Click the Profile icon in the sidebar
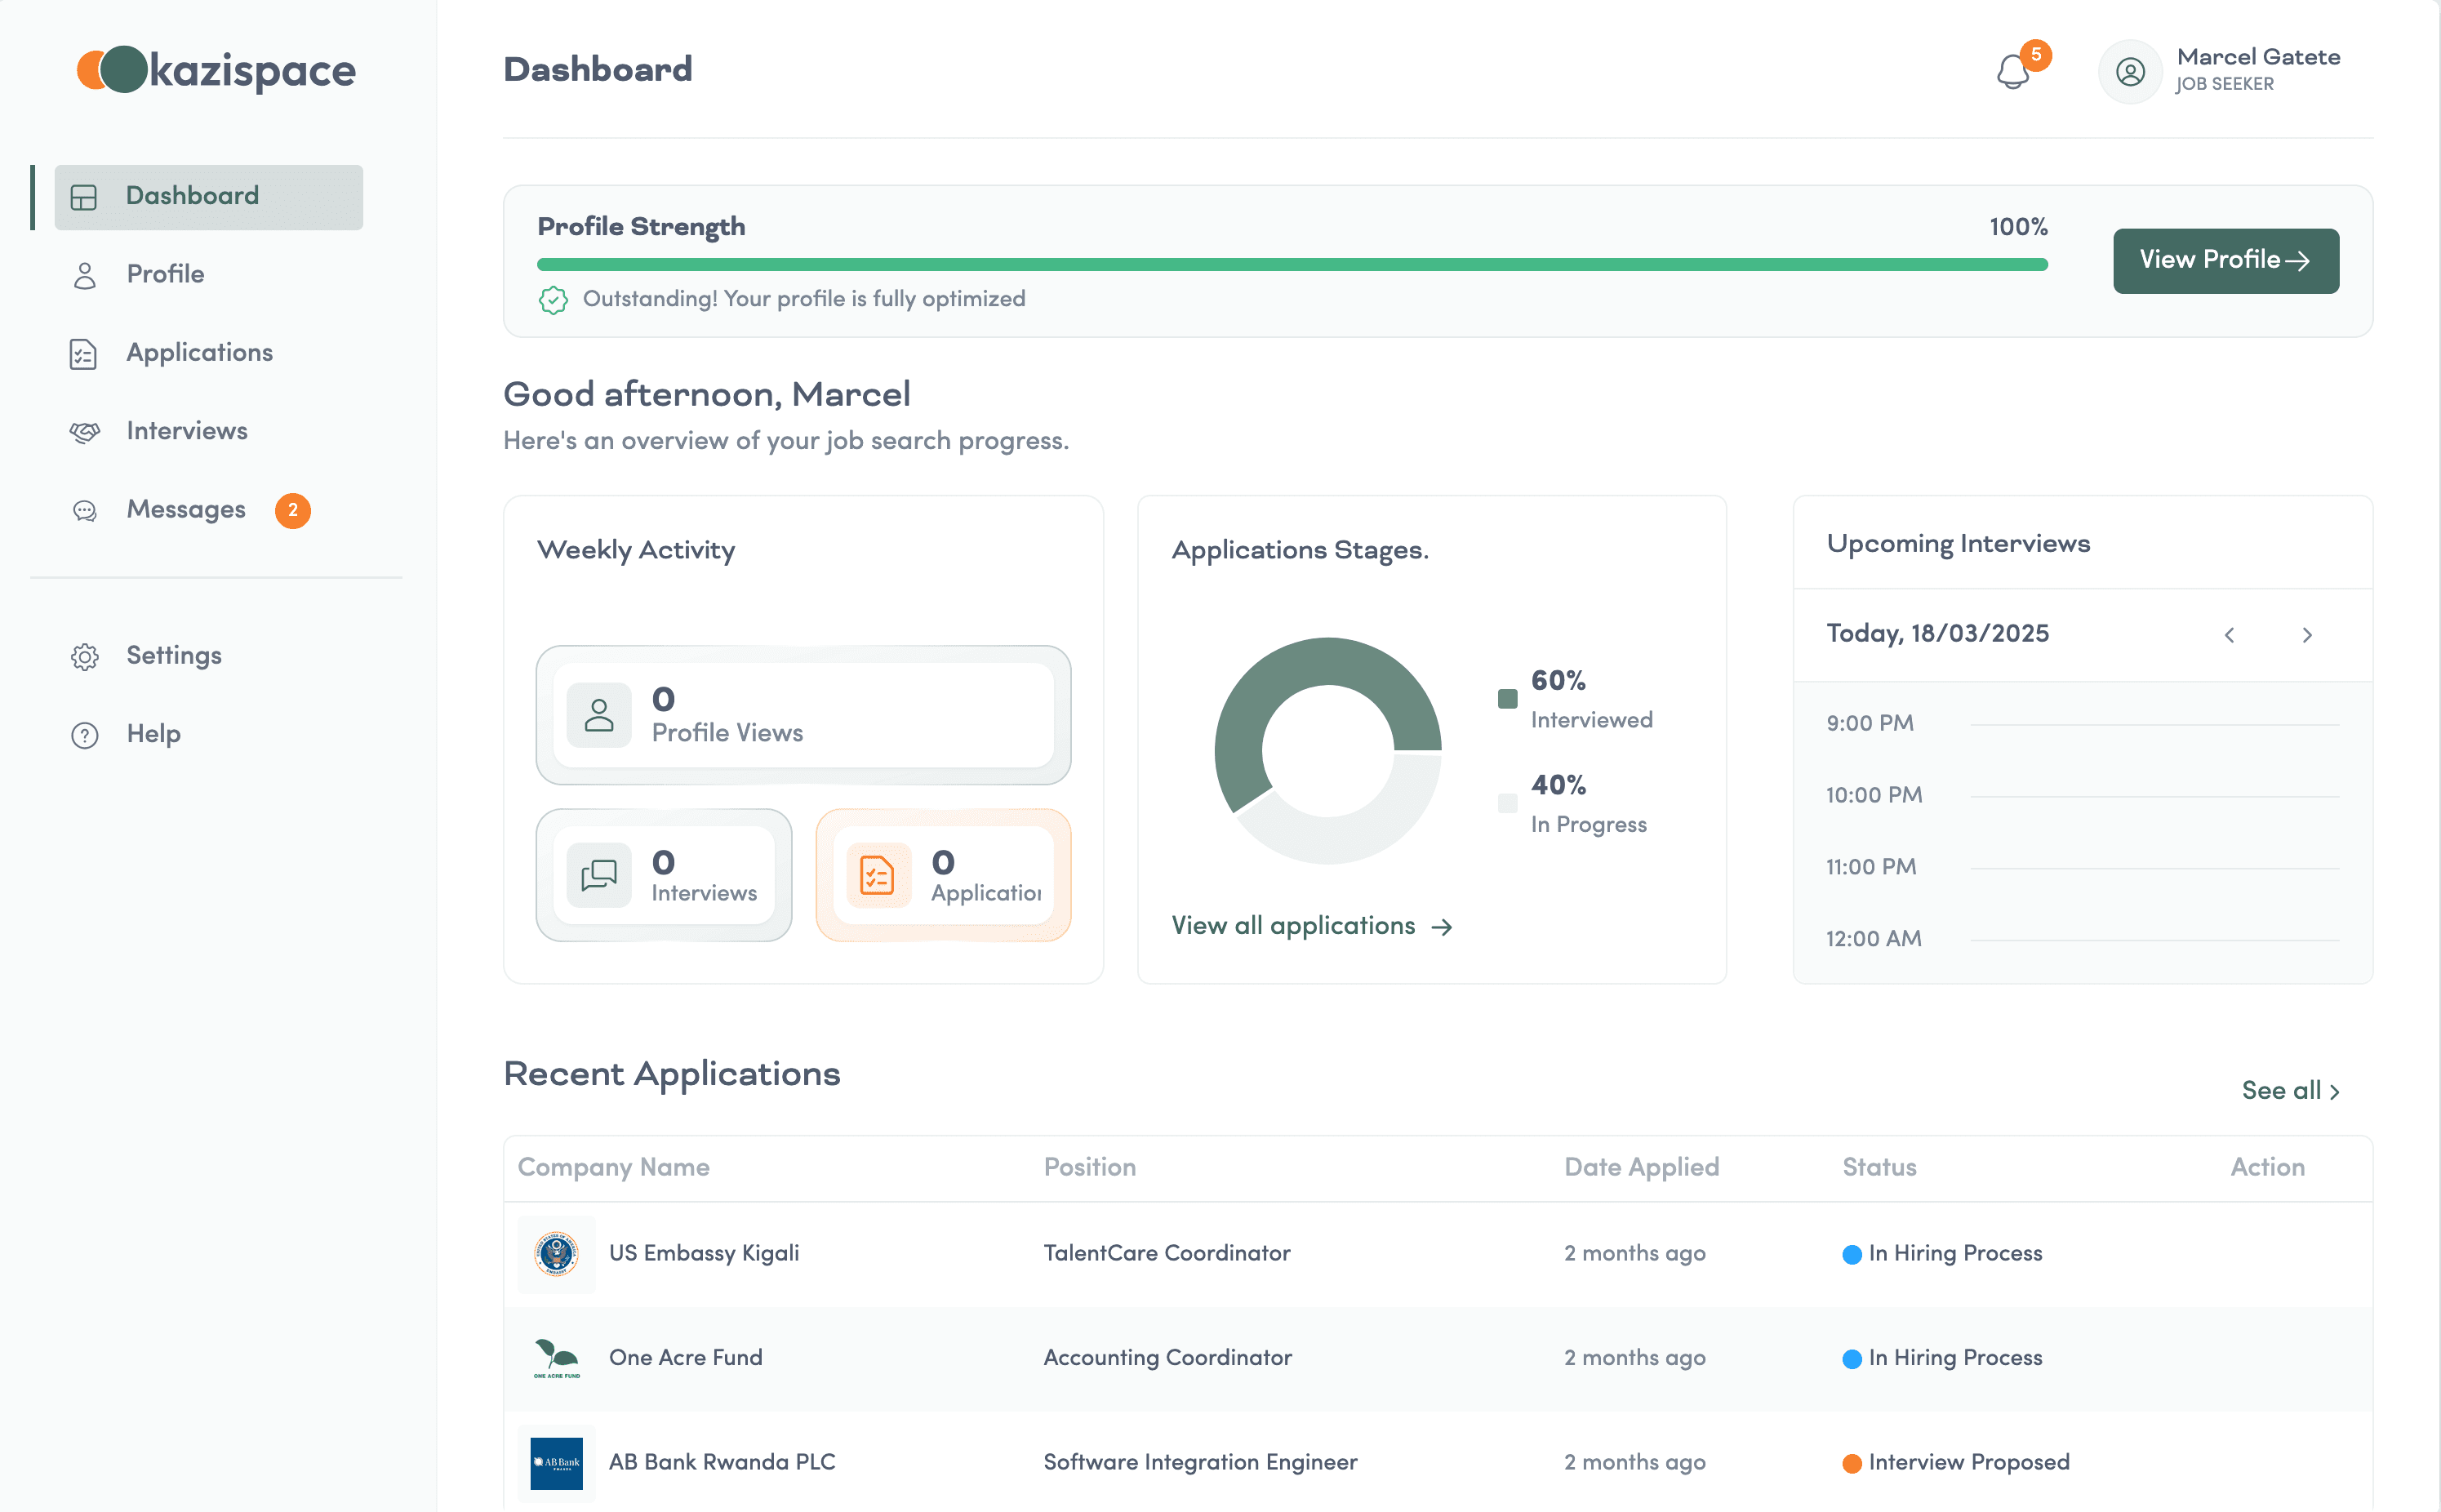2441x1512 pixels. 84,274
